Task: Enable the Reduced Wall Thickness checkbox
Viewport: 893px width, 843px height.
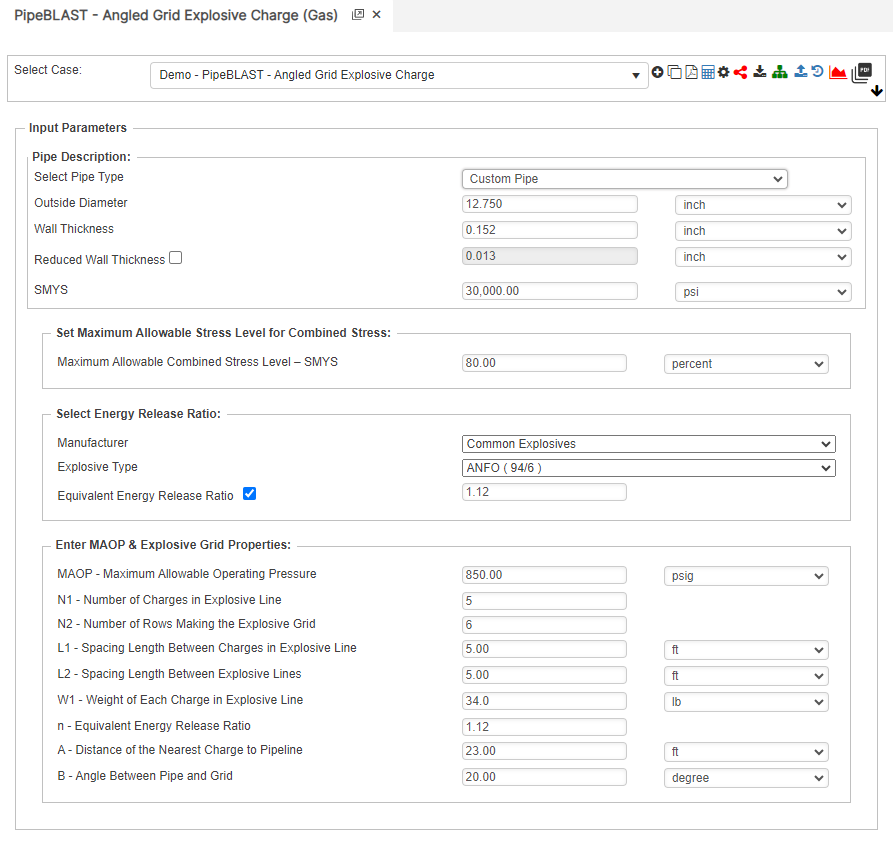Action: (x=176, y=258)
